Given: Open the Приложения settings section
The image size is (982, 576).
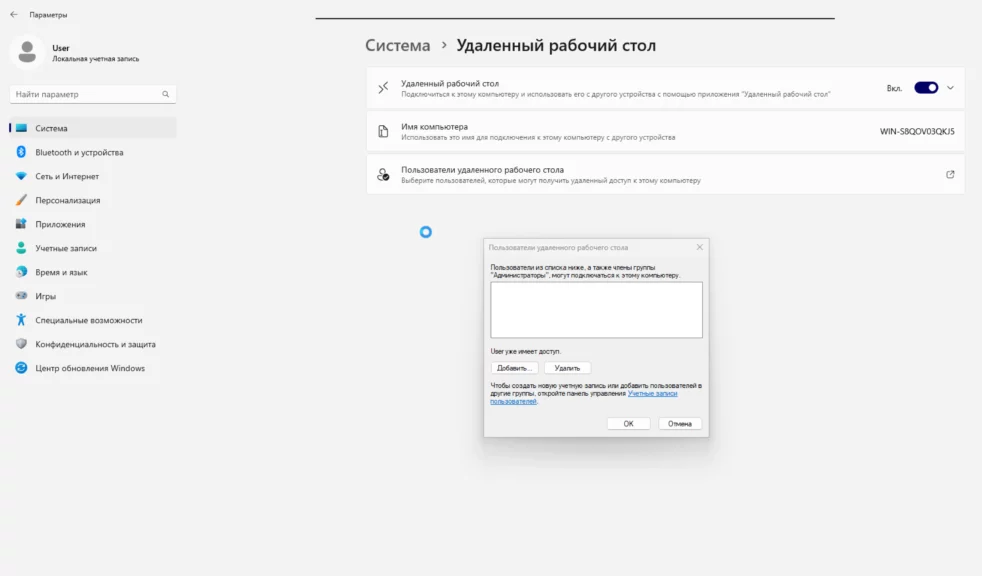Looking at the screenshot, I should click(60, 224).
